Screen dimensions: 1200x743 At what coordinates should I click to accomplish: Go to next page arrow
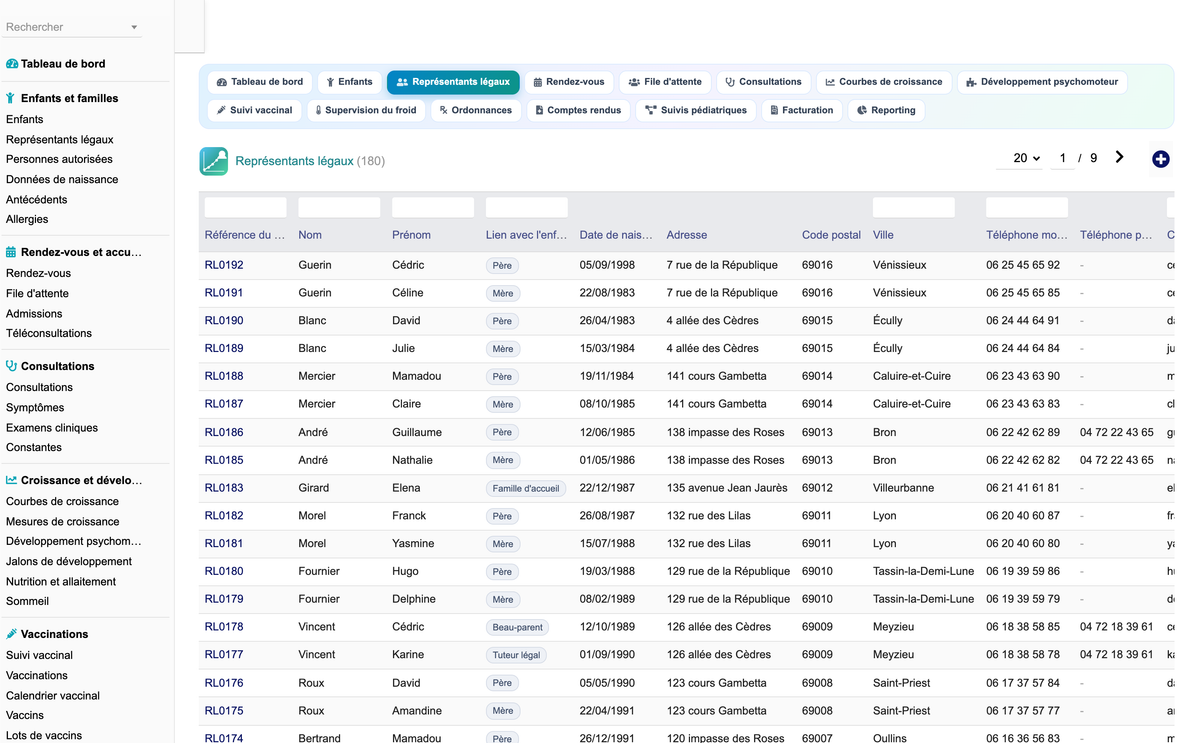click(1119, 157)
